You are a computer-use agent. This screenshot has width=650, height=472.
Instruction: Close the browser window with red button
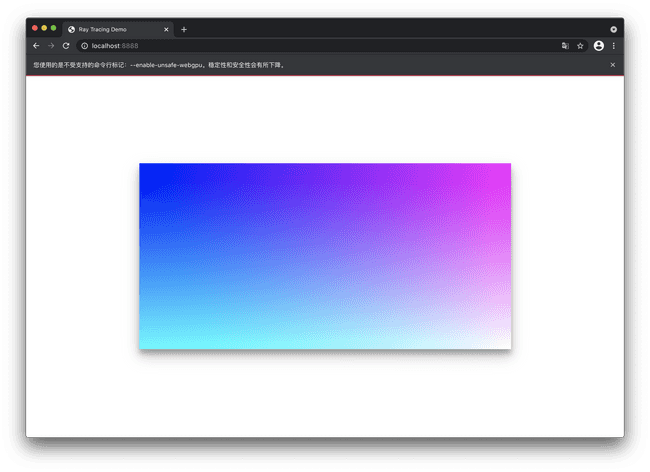(x=35, y=27)
